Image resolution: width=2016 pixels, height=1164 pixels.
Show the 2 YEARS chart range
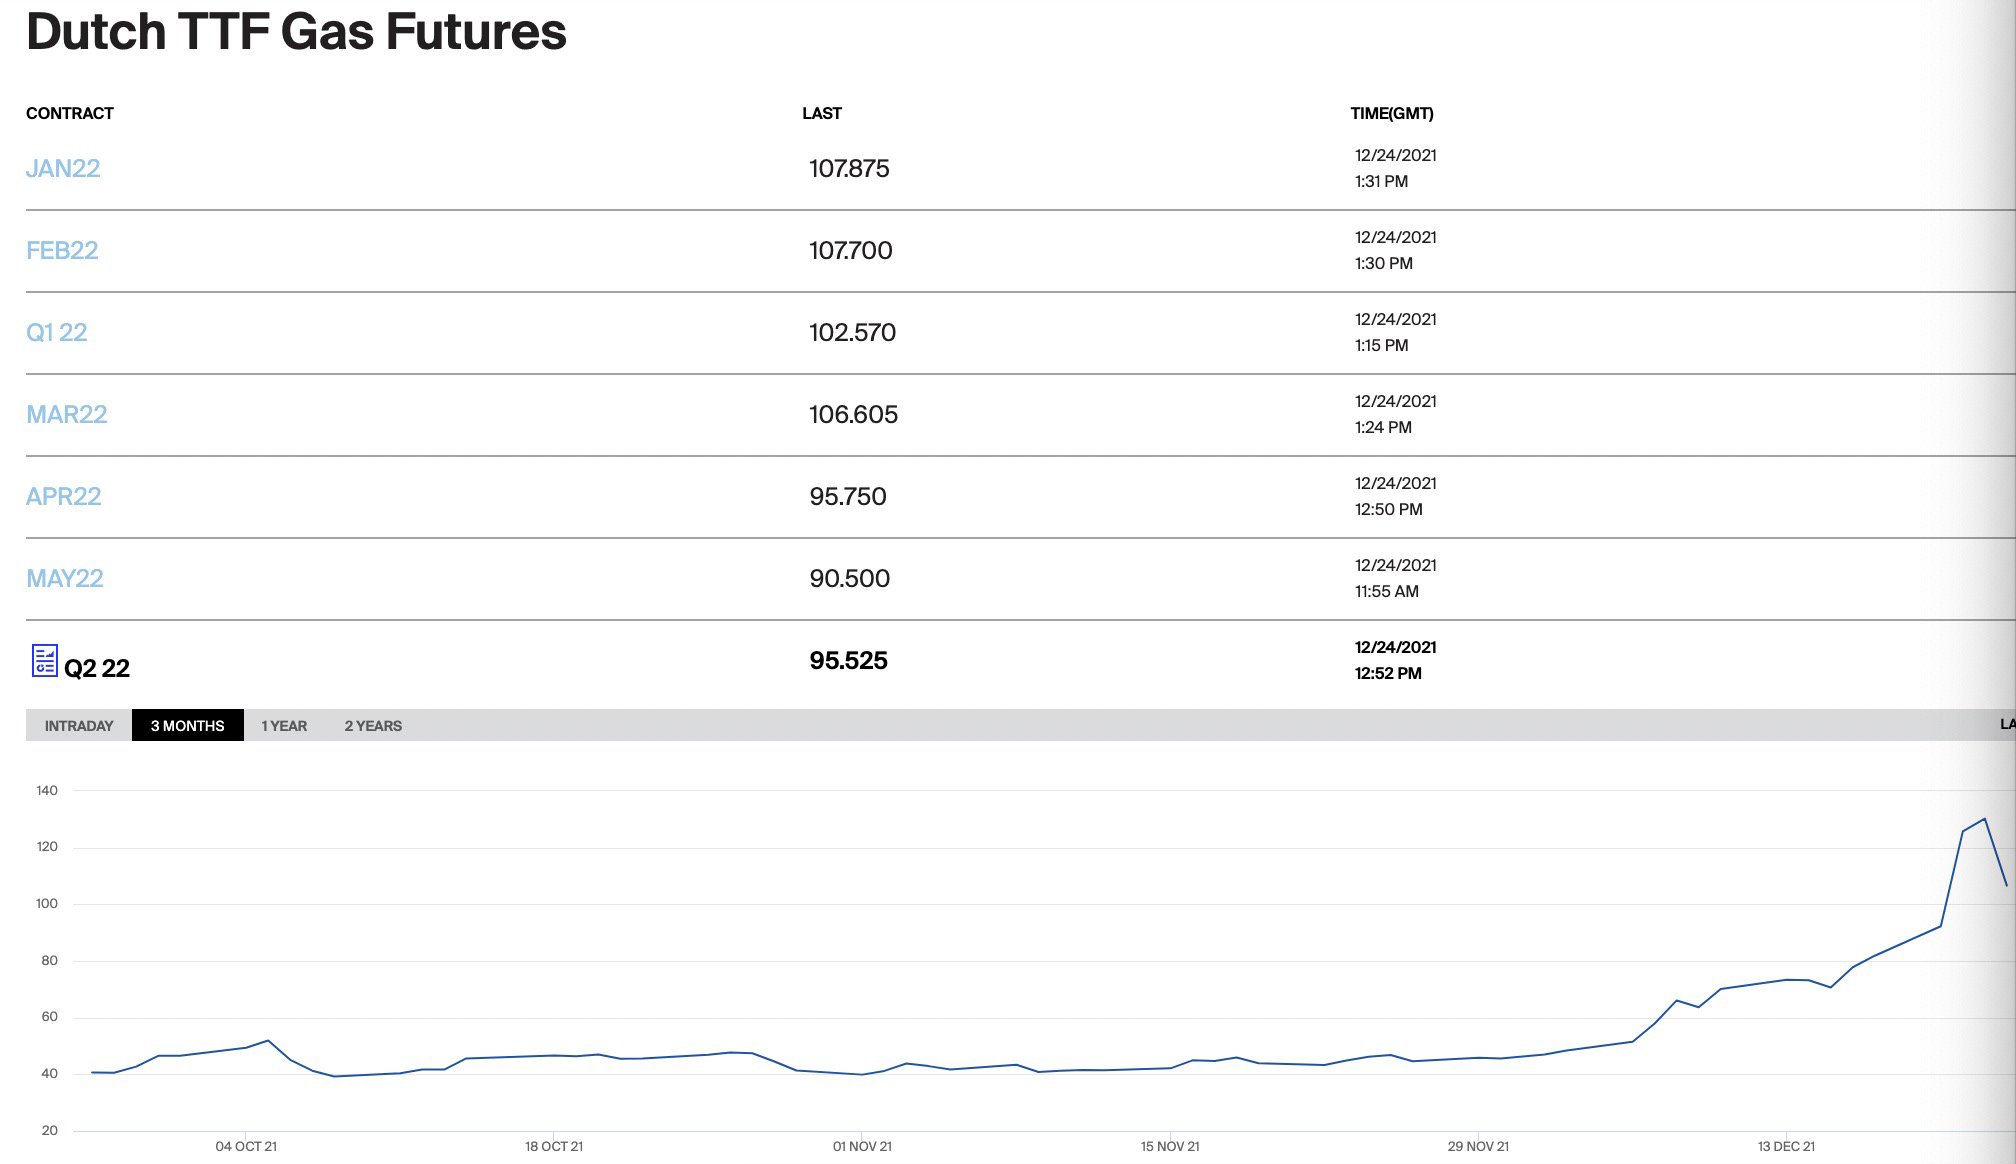(373, 726)
